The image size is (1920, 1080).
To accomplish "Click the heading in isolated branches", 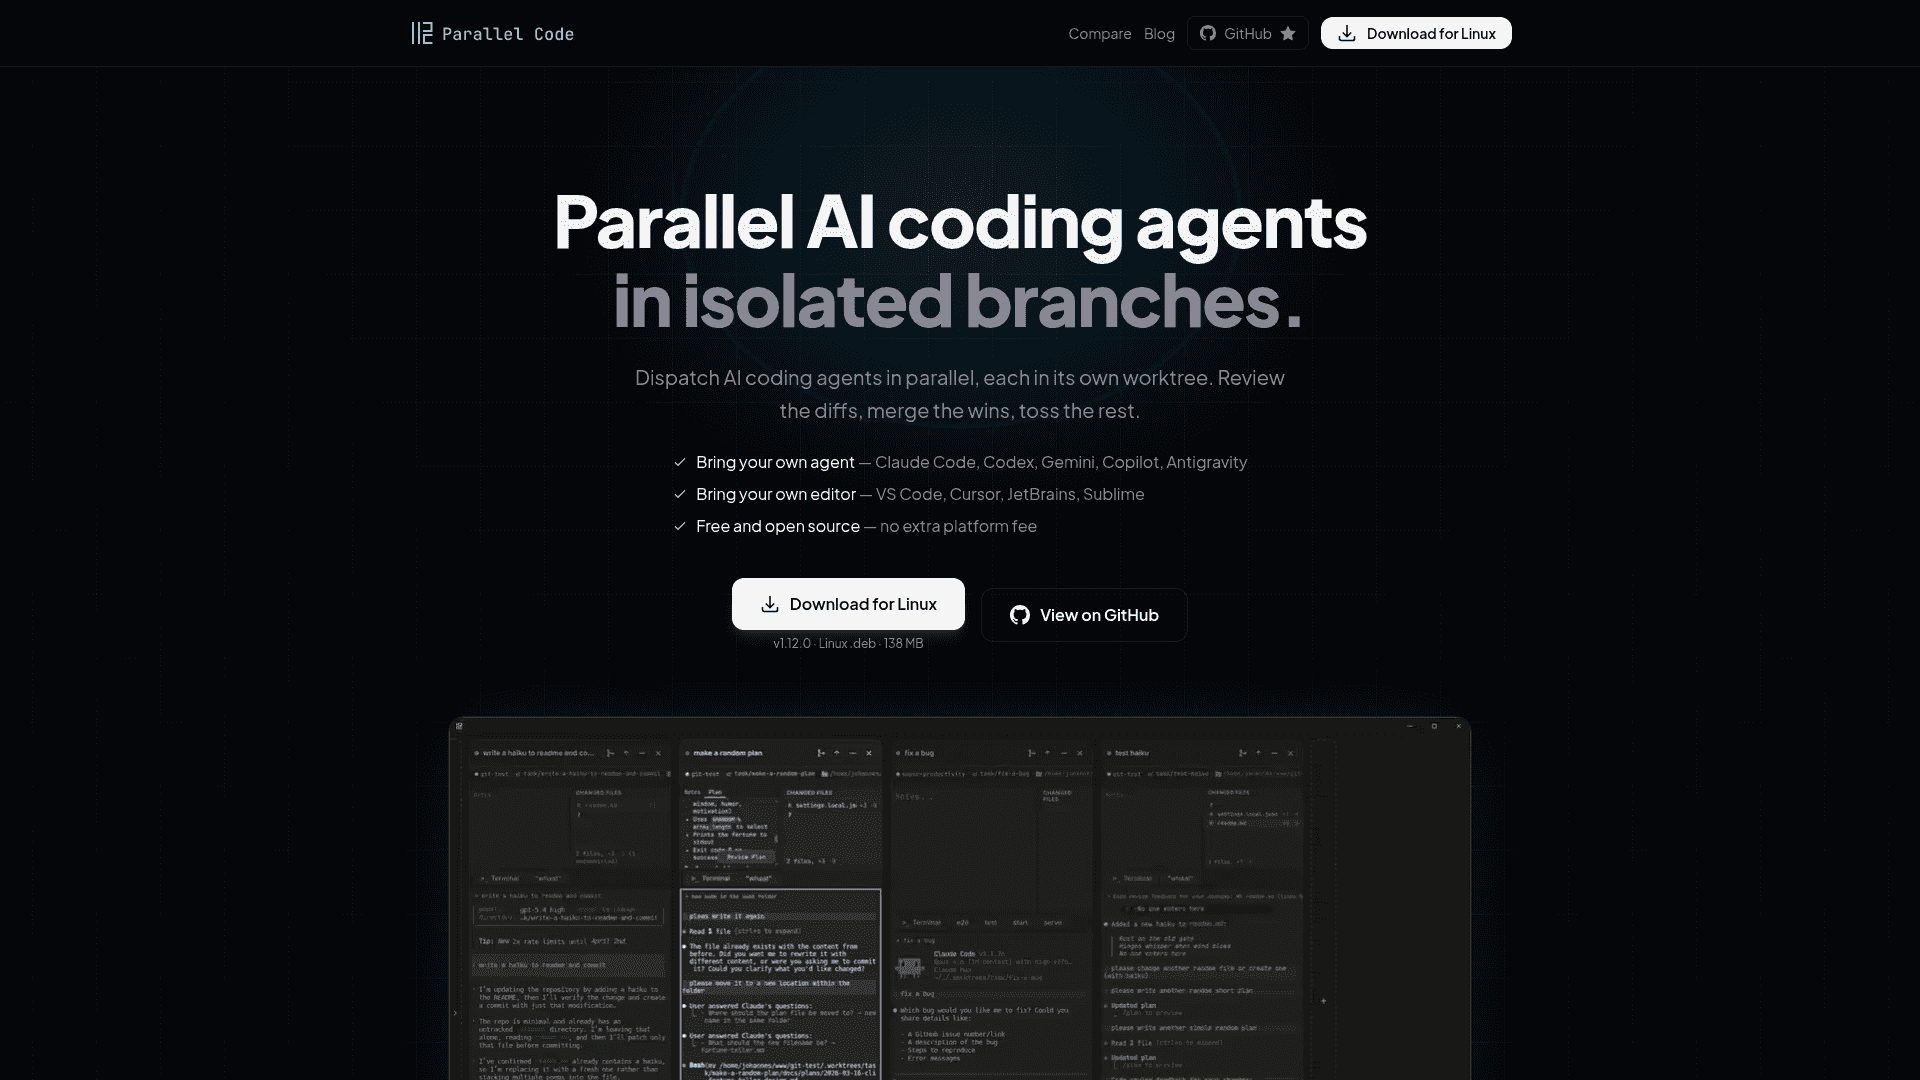I will (x=957, y=300).
